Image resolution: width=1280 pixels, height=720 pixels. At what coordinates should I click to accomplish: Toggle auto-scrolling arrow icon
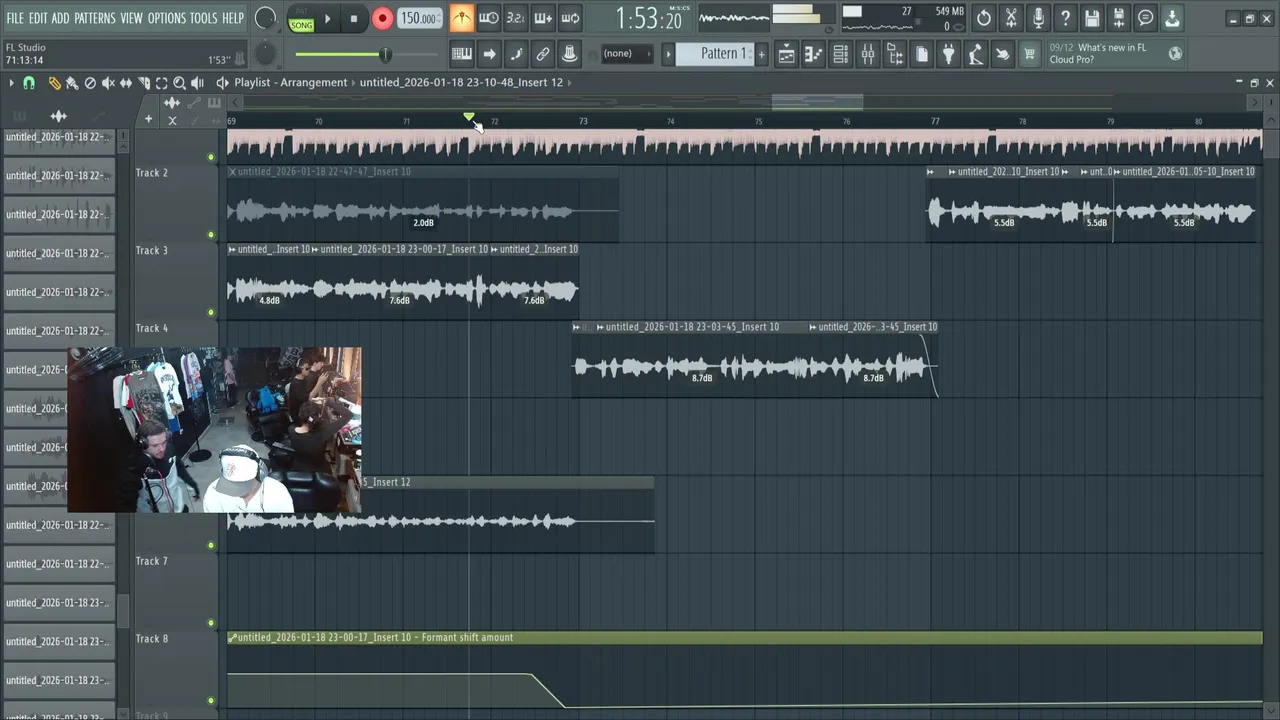(489, 54)
